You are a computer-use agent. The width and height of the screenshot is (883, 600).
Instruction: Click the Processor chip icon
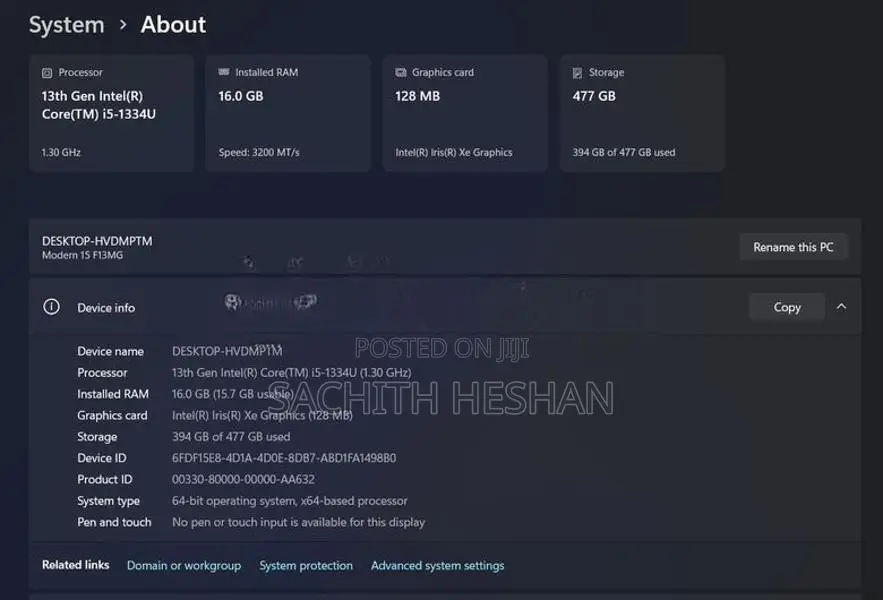(47, 73)
